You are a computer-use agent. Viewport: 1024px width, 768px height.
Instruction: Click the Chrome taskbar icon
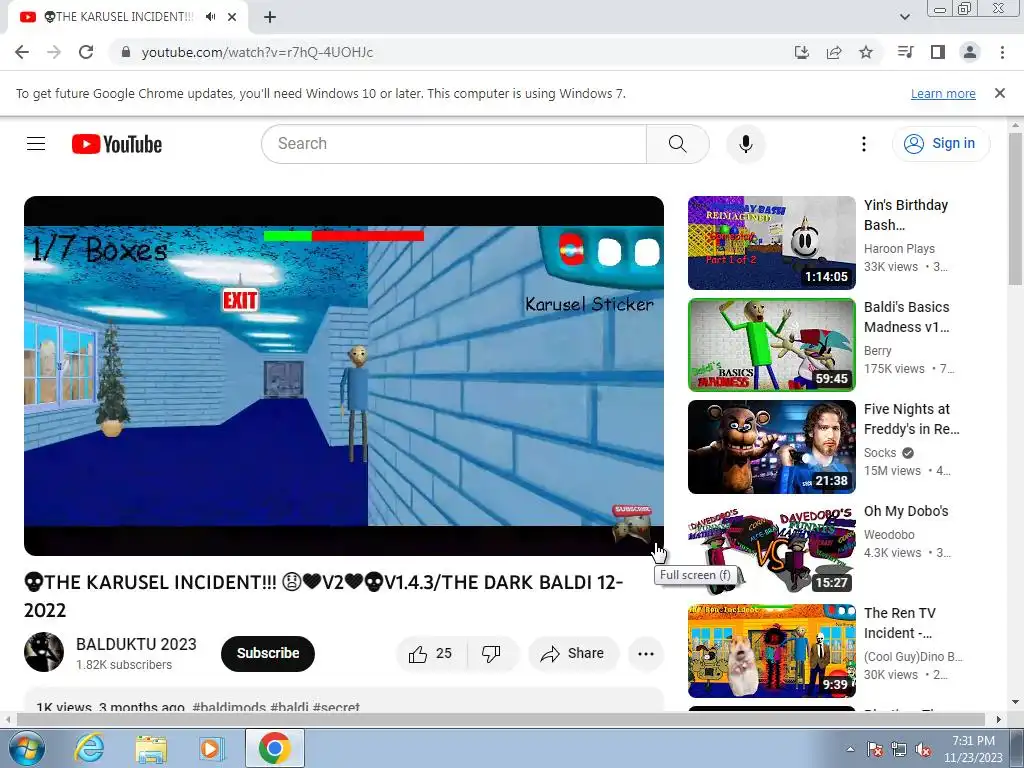click(274, 748)
